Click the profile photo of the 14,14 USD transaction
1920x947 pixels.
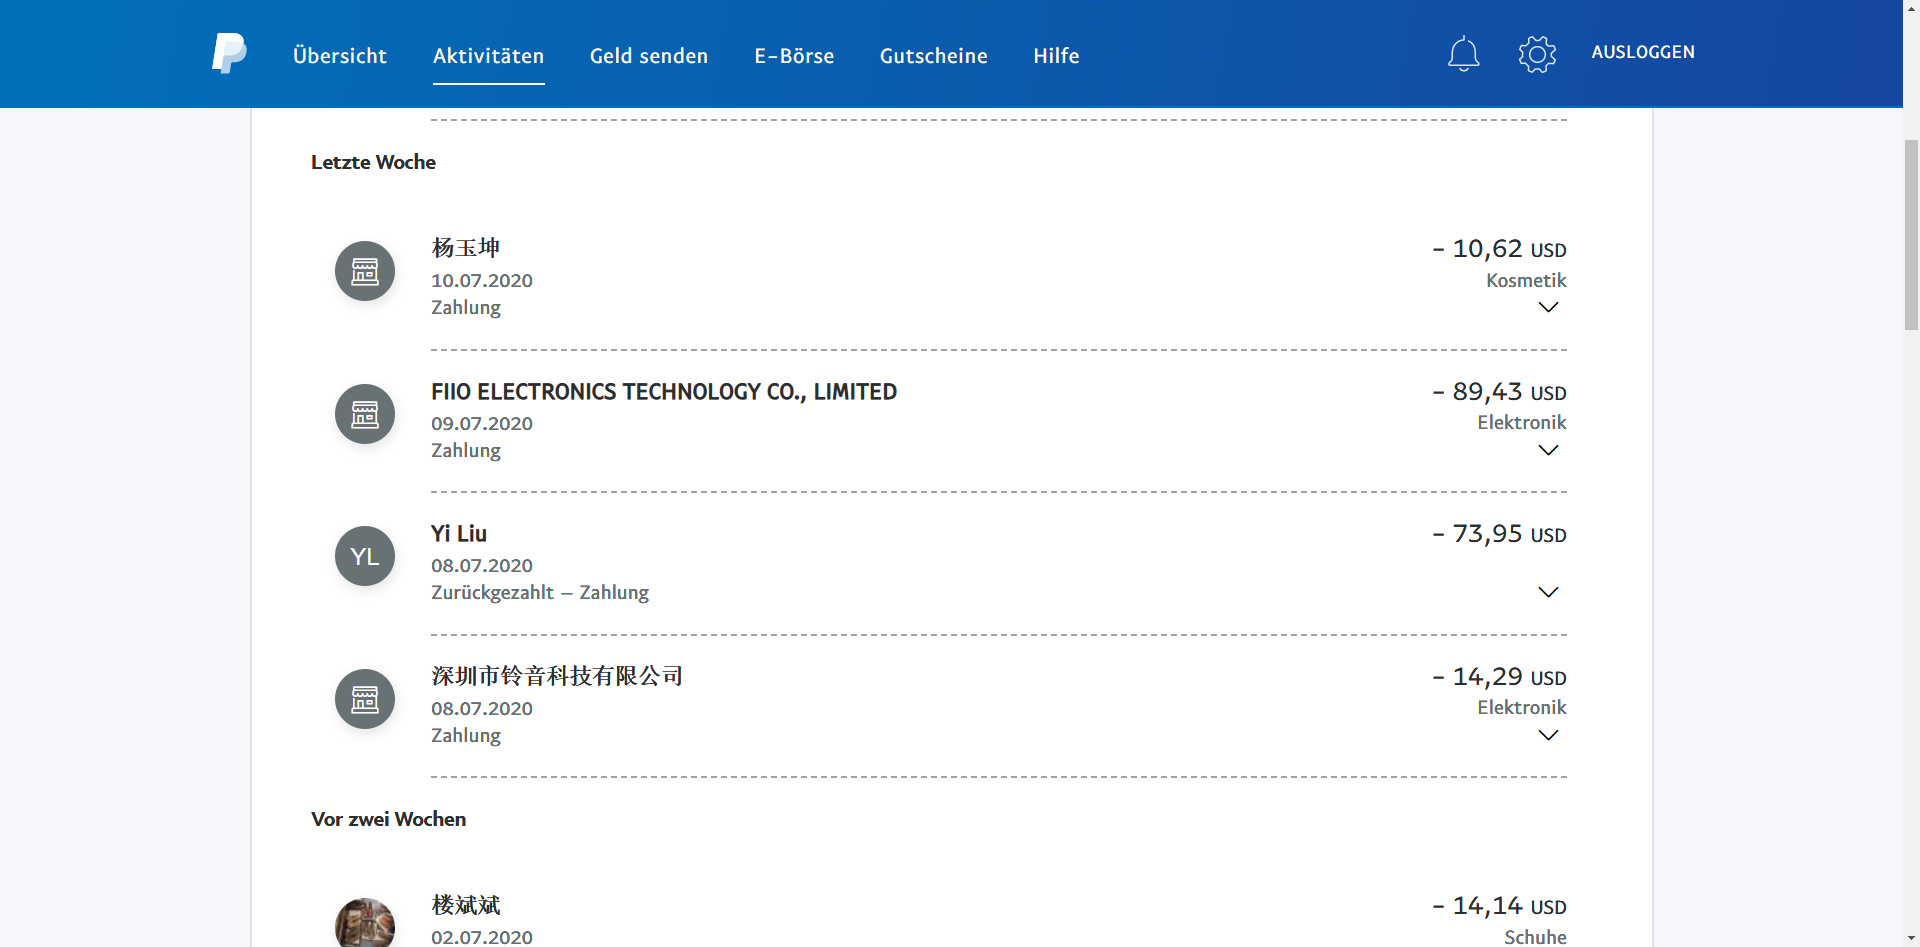coord(365,924)
